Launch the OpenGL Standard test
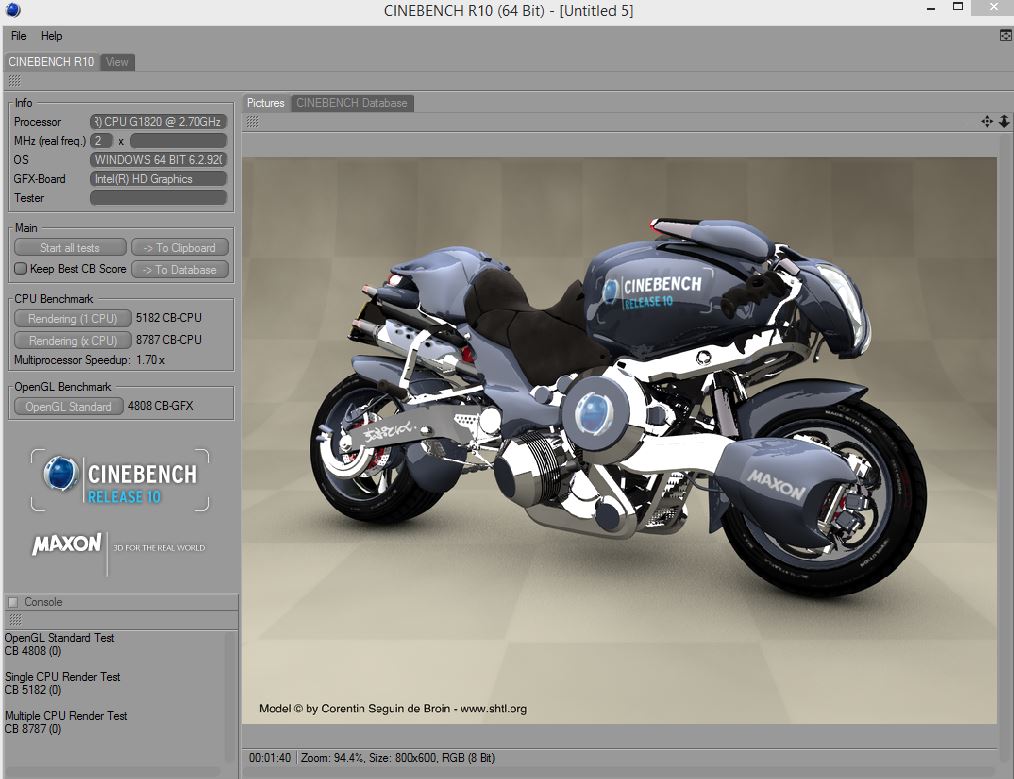The height and width of the screenshot is (779, 1014). coord(67,406)
